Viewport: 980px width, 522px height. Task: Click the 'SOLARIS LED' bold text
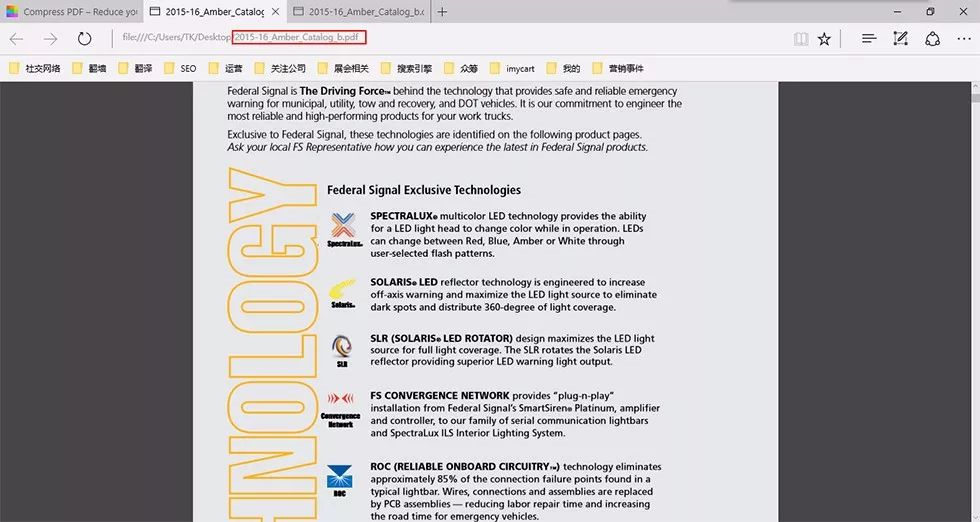coord(404,282)
